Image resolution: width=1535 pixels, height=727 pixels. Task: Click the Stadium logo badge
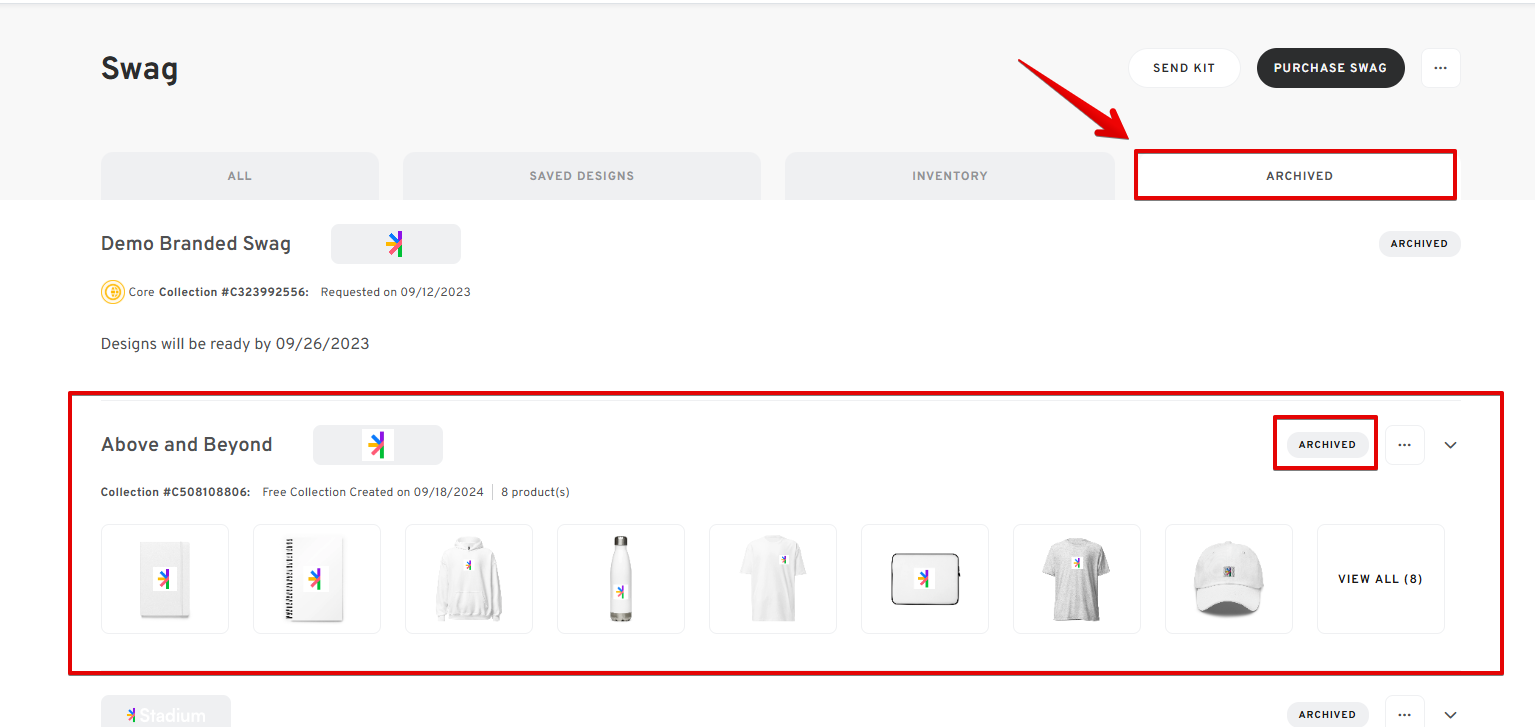[166, 713]
